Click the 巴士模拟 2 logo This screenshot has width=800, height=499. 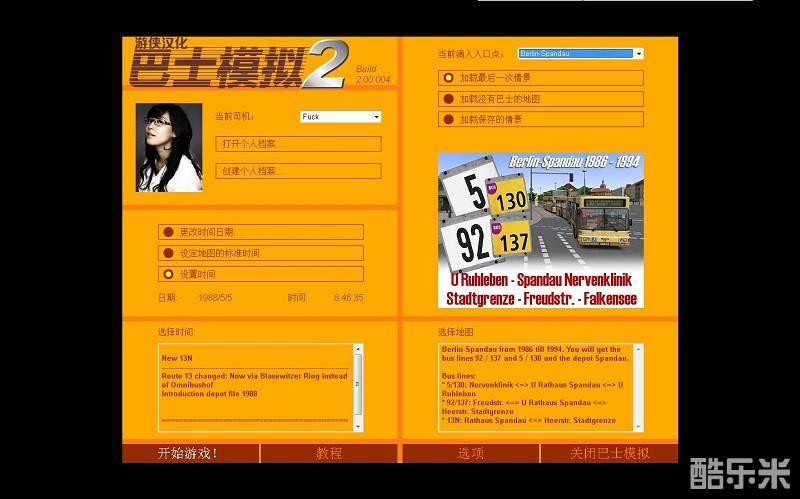[x=238, y=65]
